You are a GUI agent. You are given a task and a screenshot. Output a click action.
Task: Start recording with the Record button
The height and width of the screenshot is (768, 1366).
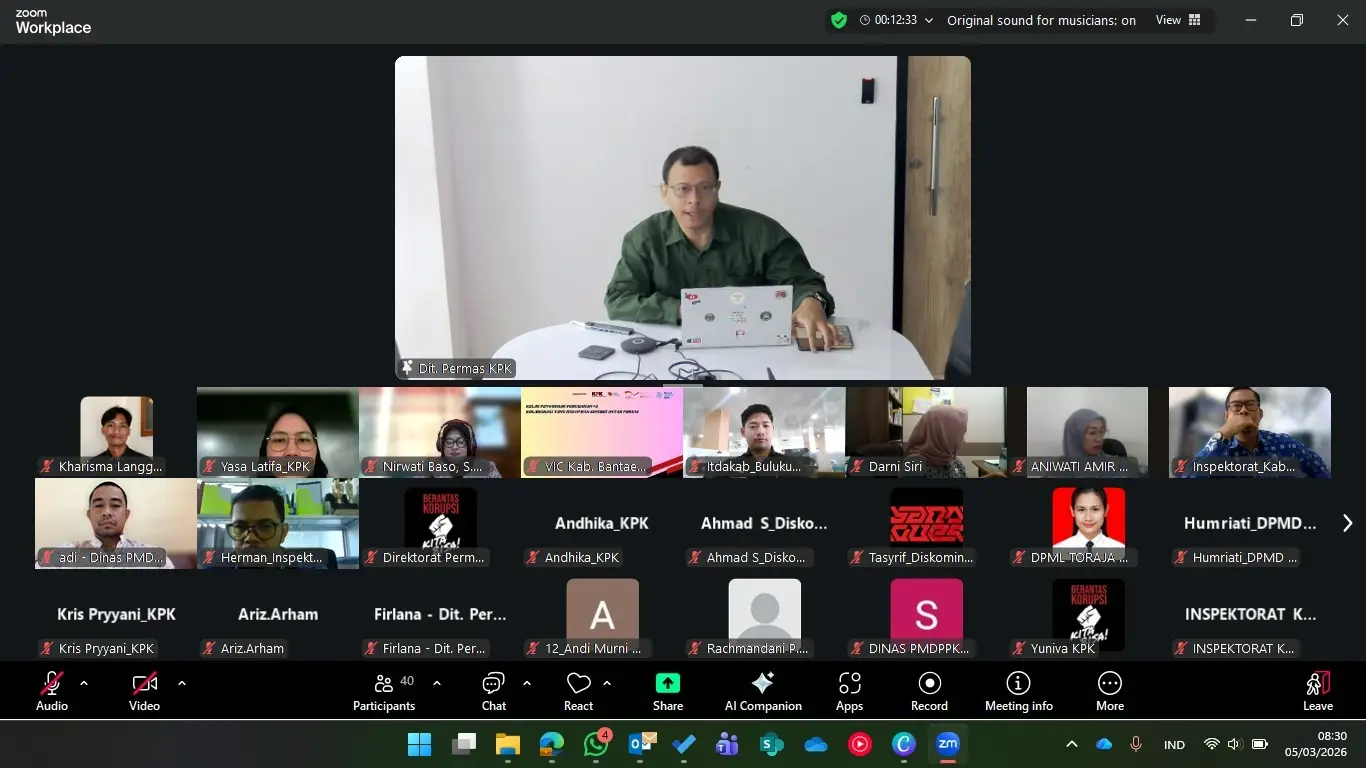coord(929,691)
